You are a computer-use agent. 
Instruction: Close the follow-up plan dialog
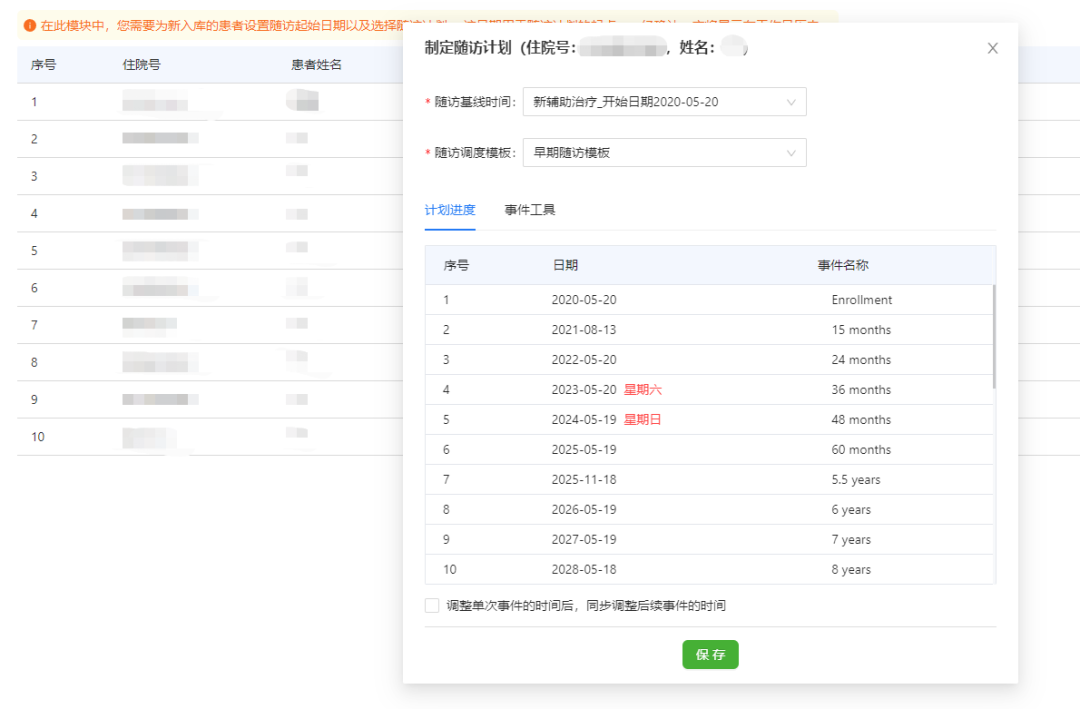click(x=992, y=48)
